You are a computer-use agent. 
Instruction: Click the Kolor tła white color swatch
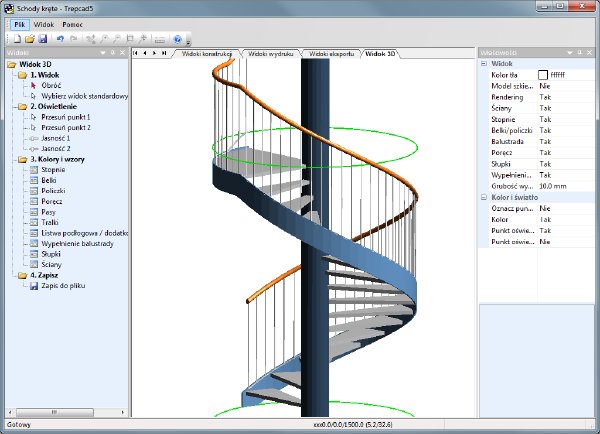point(543,75)
